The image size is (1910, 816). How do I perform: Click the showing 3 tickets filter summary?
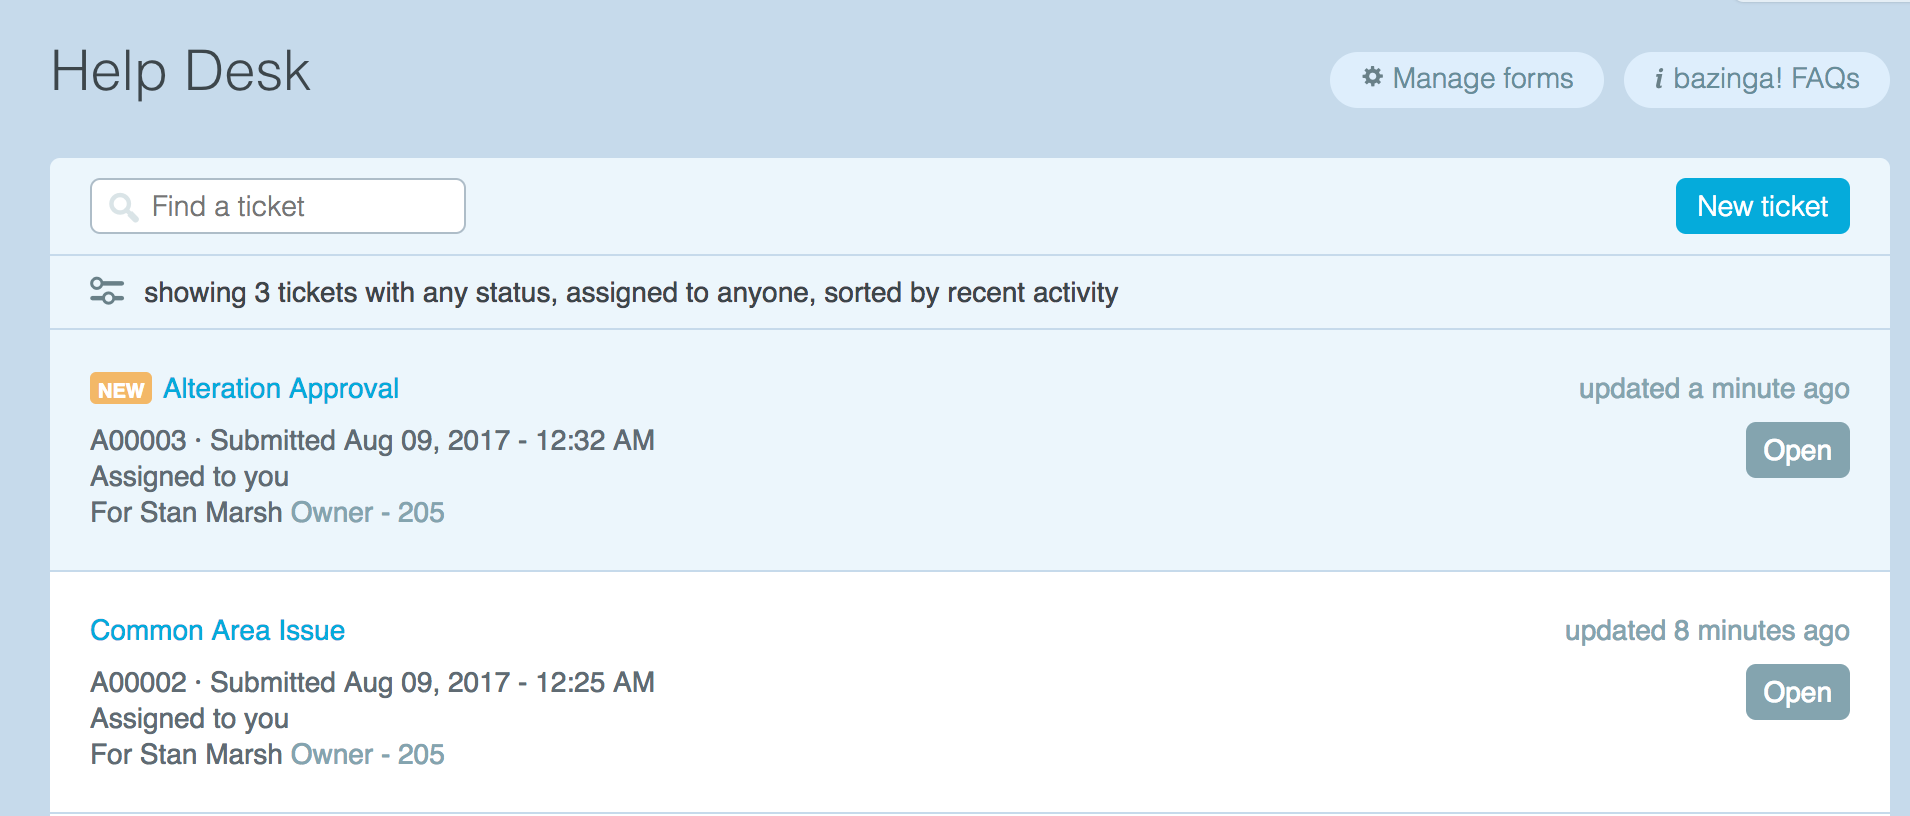click(630, 293)
